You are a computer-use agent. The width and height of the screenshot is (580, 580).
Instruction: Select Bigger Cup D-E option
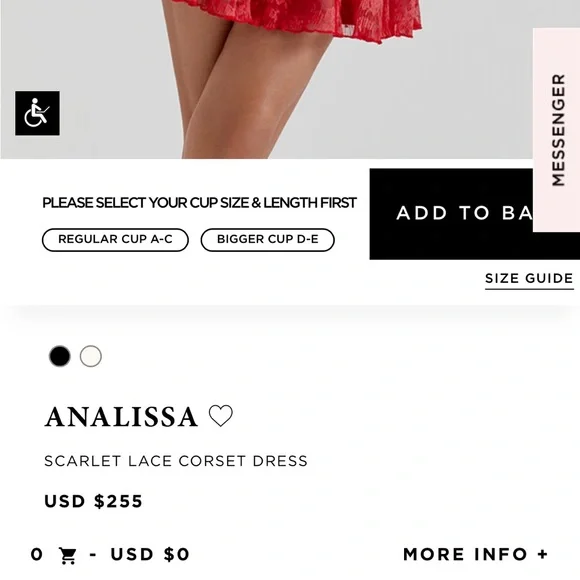[x=267, y=240]
